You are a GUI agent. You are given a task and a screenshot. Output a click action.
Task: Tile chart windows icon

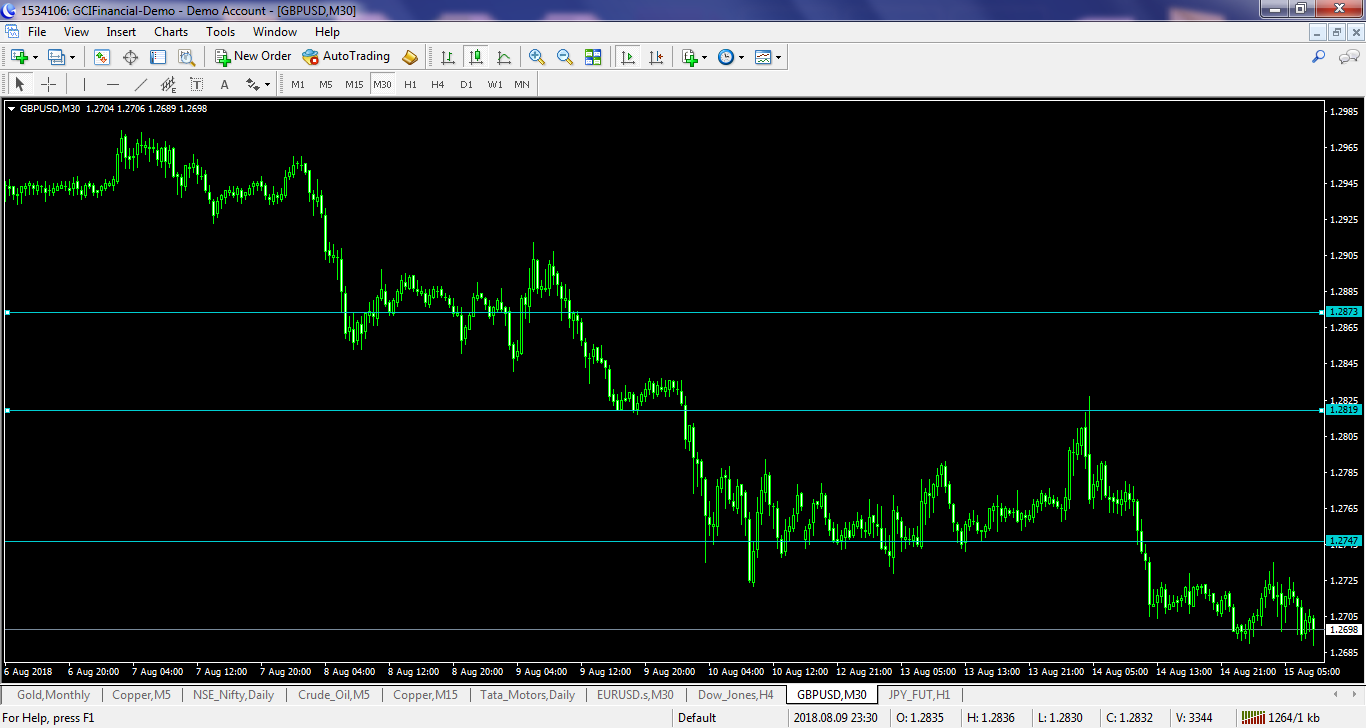pos(593,57)
